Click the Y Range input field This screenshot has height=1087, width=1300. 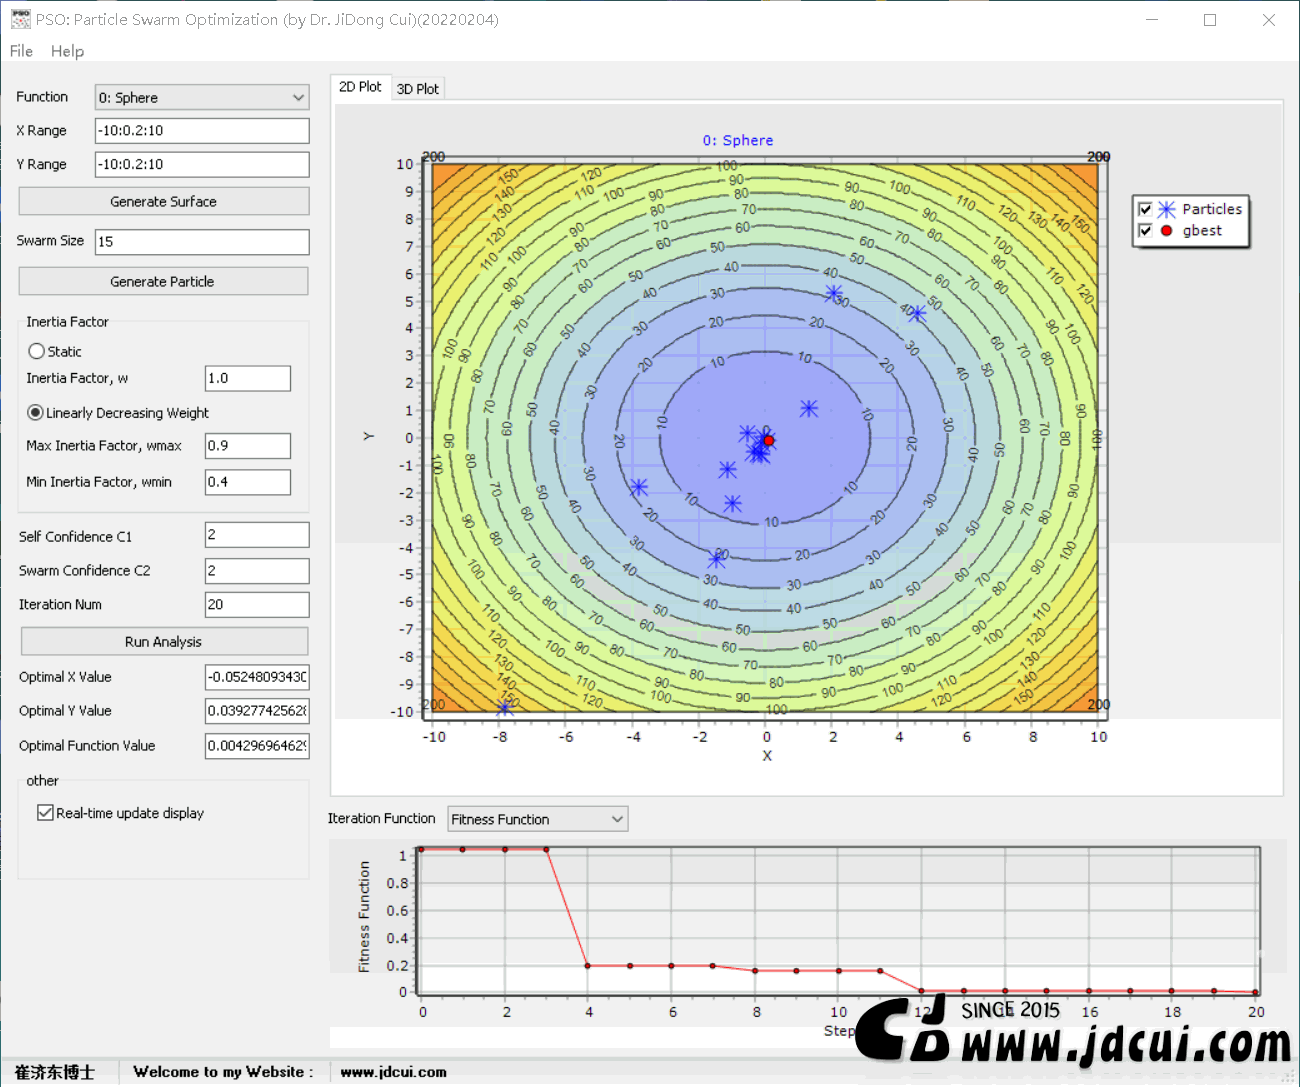coord(202,165)
